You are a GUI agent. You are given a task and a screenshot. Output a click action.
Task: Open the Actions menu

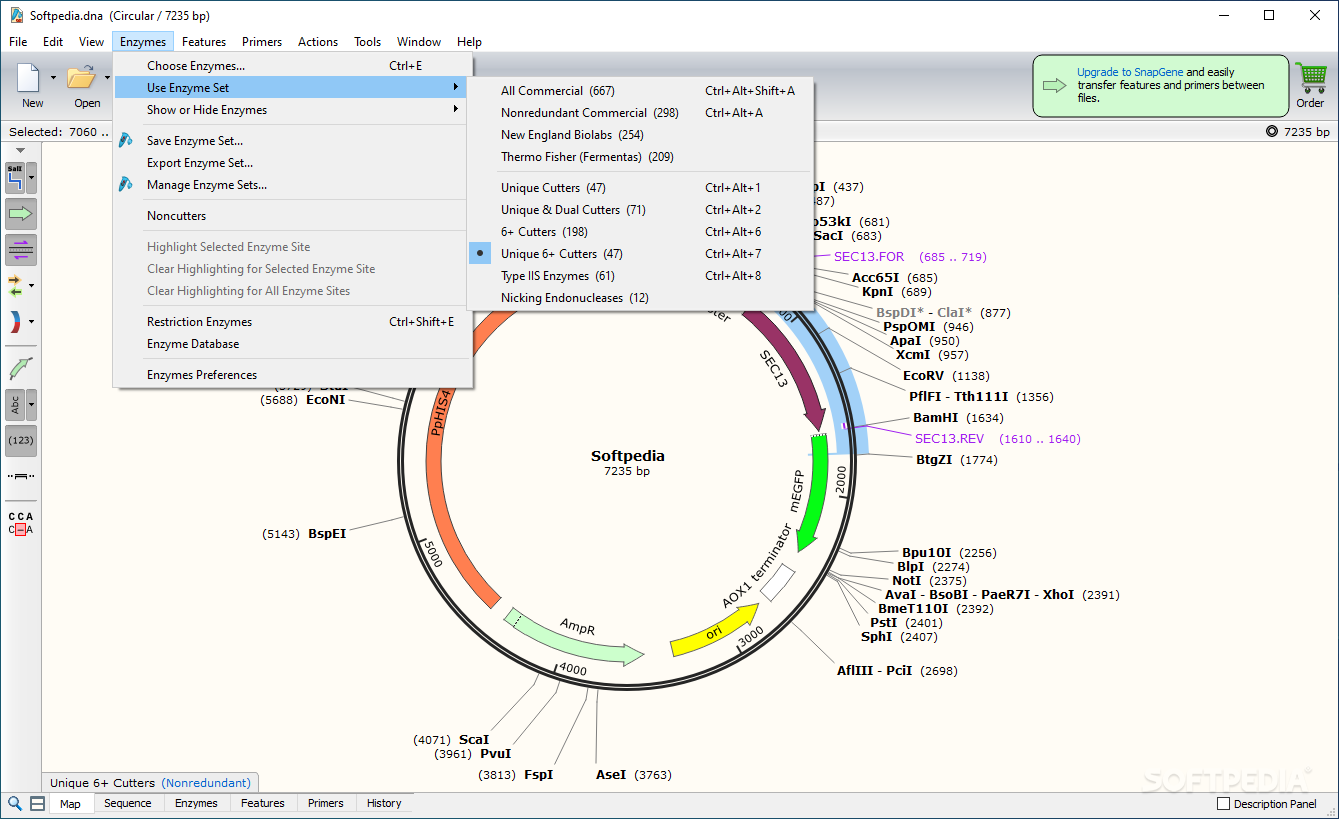[318, 42]
